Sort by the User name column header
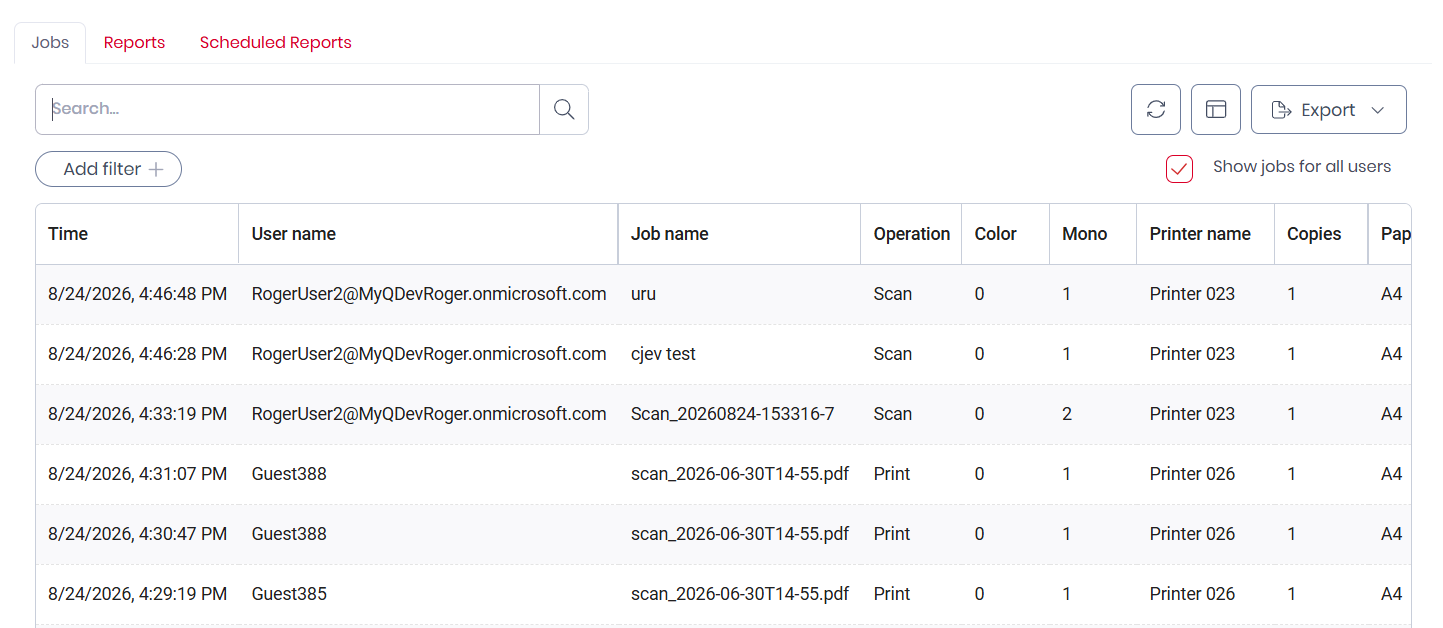The image size is (1443, 628). (x=428, y=234)
